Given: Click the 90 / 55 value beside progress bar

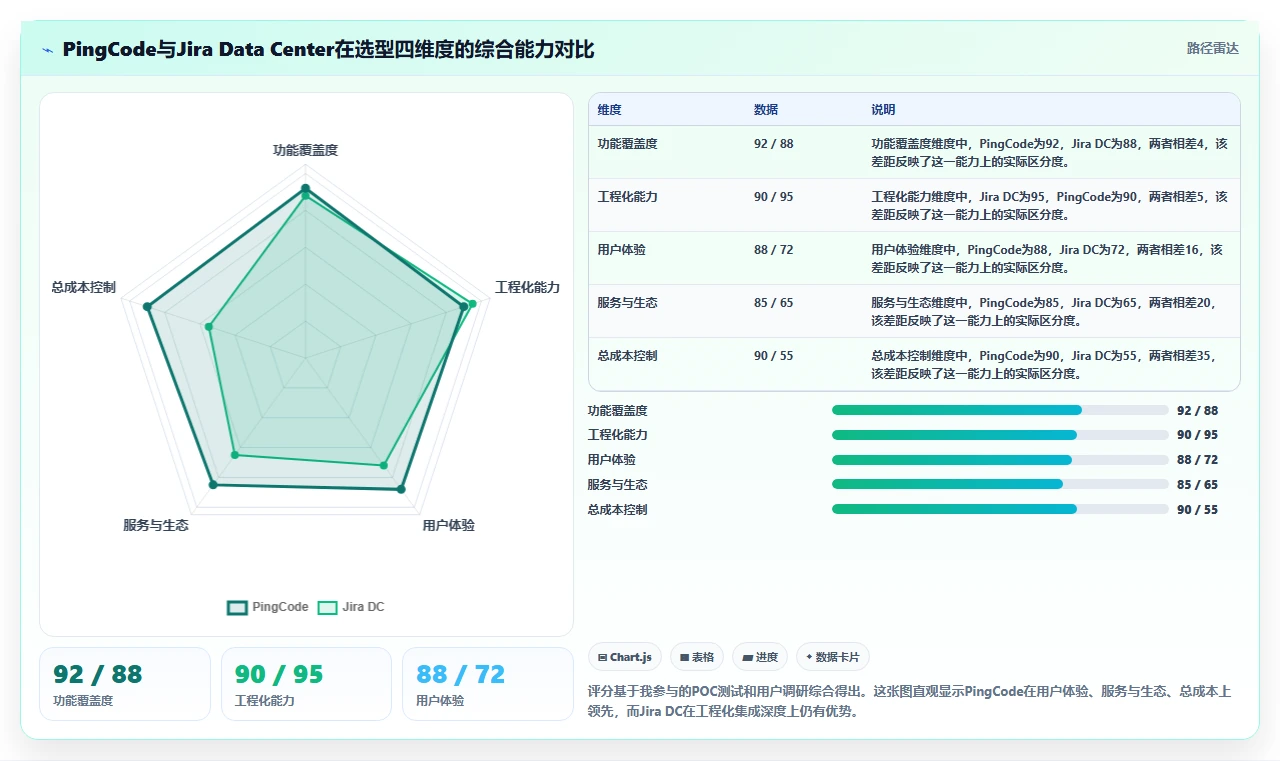Looking at the screenshot, I should coord(1198,510).
